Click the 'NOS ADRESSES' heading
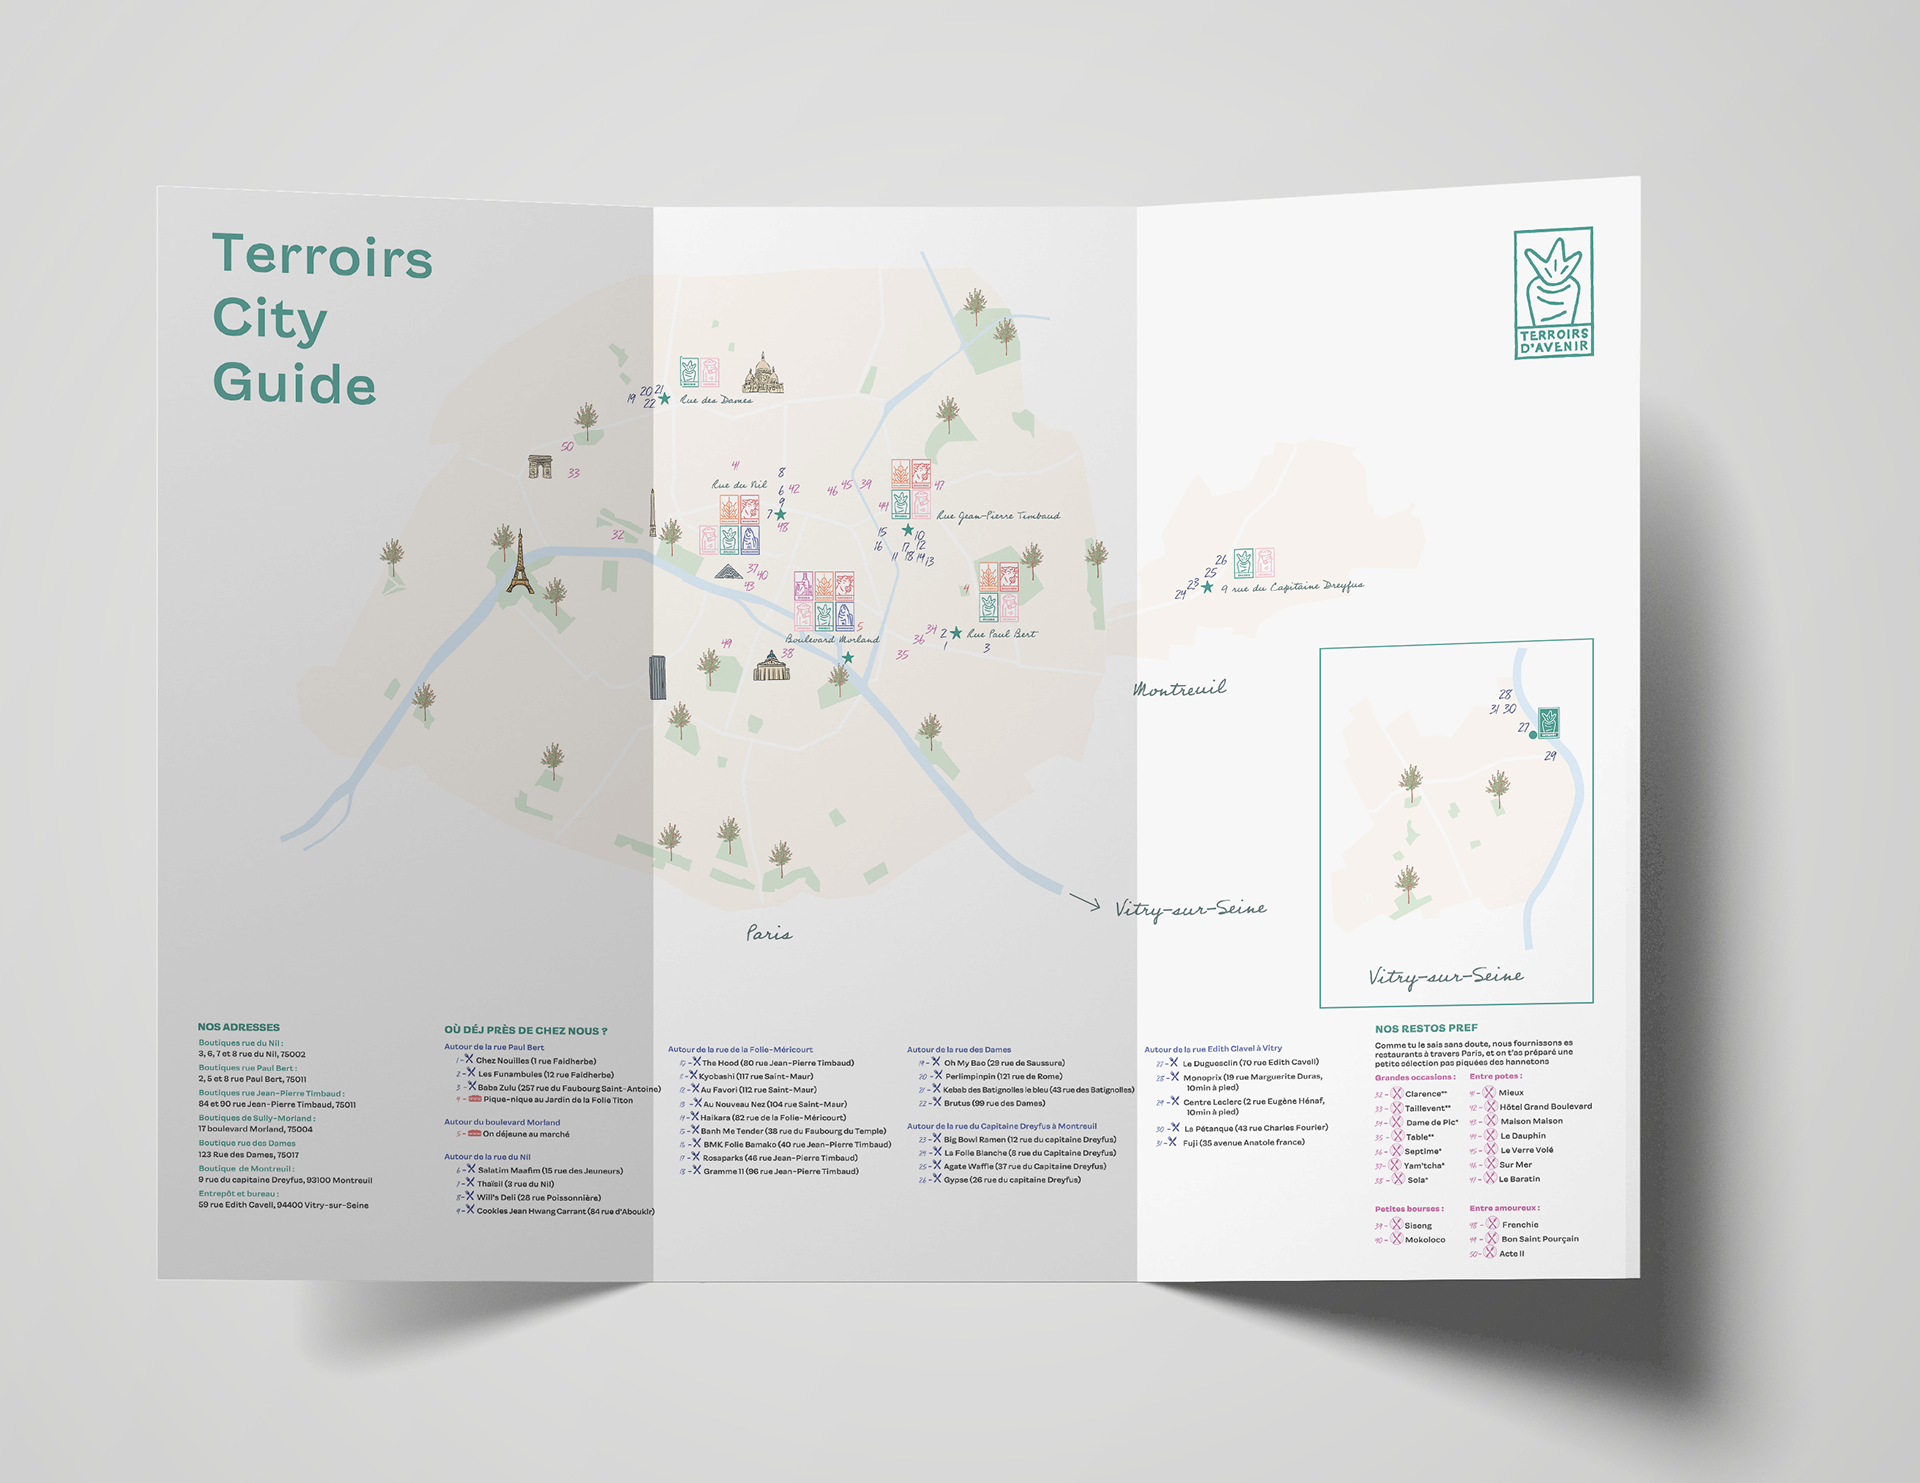Viewport: 1920px width, 1483px height. 239,1027
